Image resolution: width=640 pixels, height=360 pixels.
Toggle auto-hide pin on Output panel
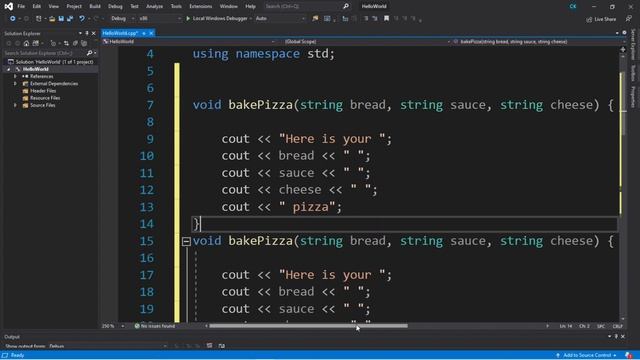616,336
